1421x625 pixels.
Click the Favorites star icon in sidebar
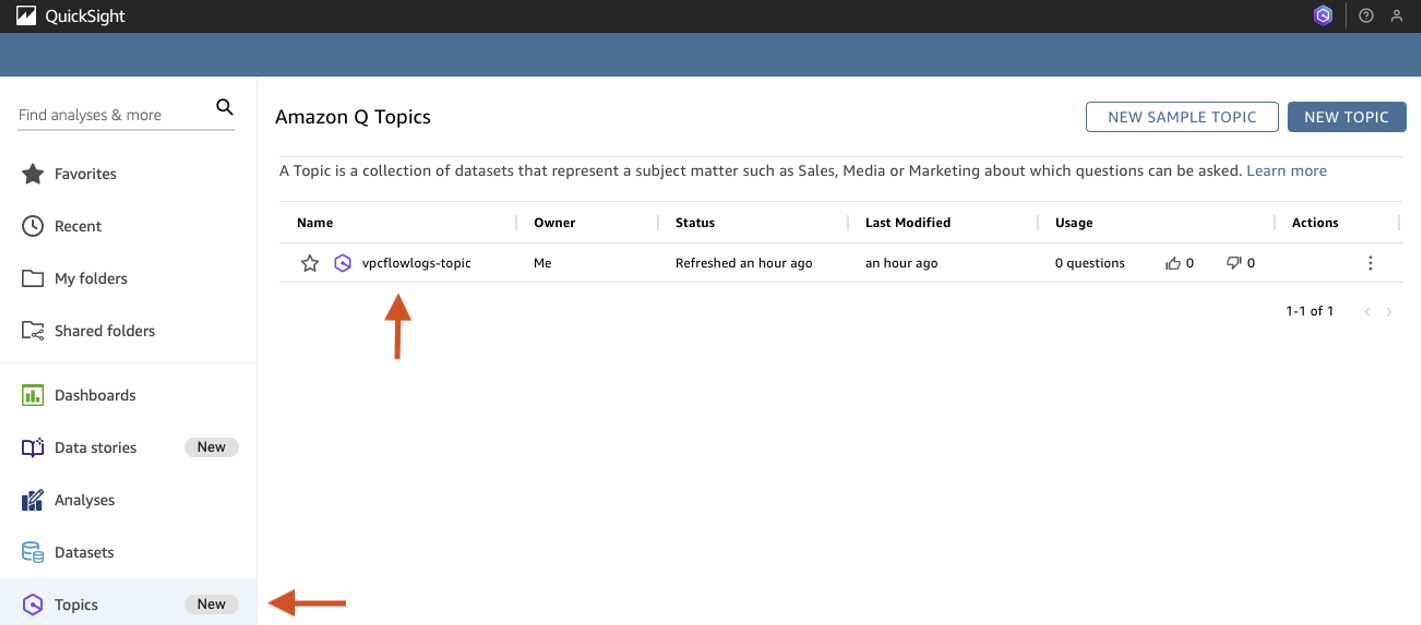pos(33,174)
